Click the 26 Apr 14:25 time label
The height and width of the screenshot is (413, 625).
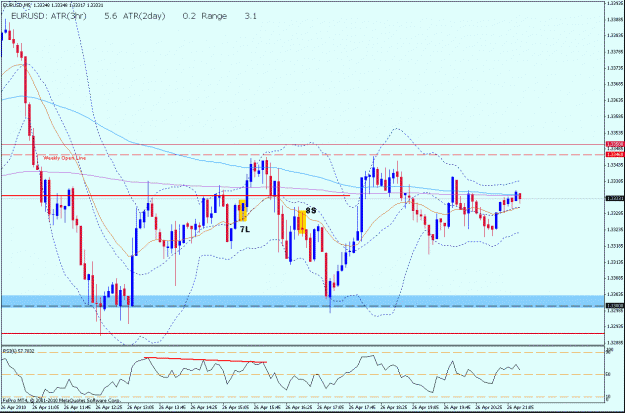click(205, 408)
